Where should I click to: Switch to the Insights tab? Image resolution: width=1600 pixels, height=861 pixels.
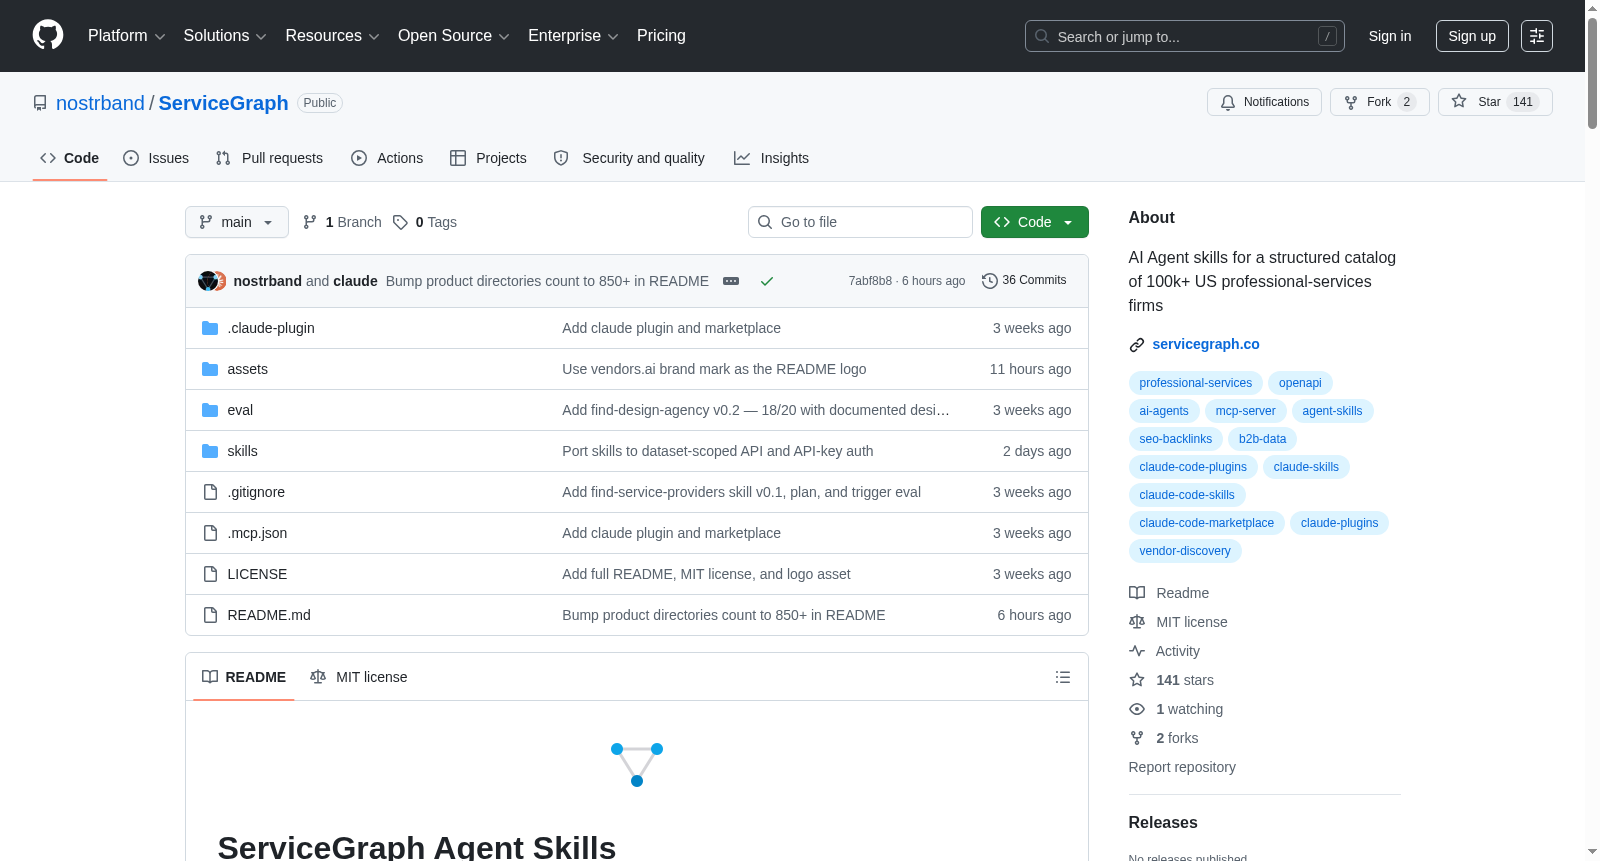771,158
